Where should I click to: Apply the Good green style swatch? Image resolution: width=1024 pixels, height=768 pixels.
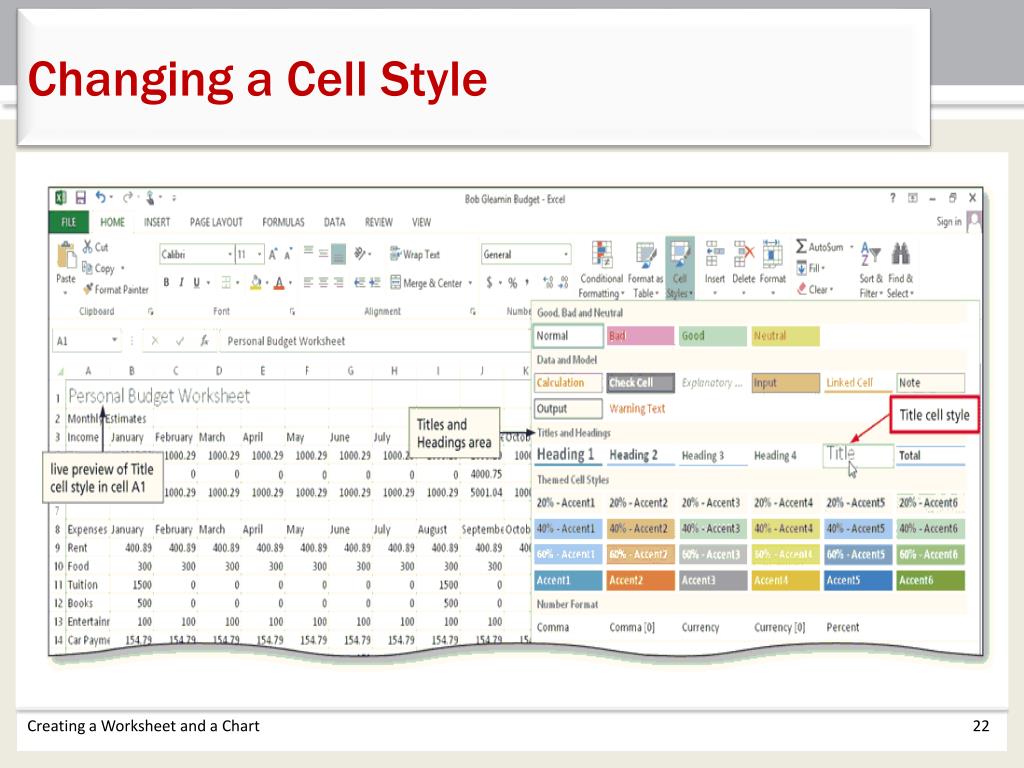click(712, 336)
